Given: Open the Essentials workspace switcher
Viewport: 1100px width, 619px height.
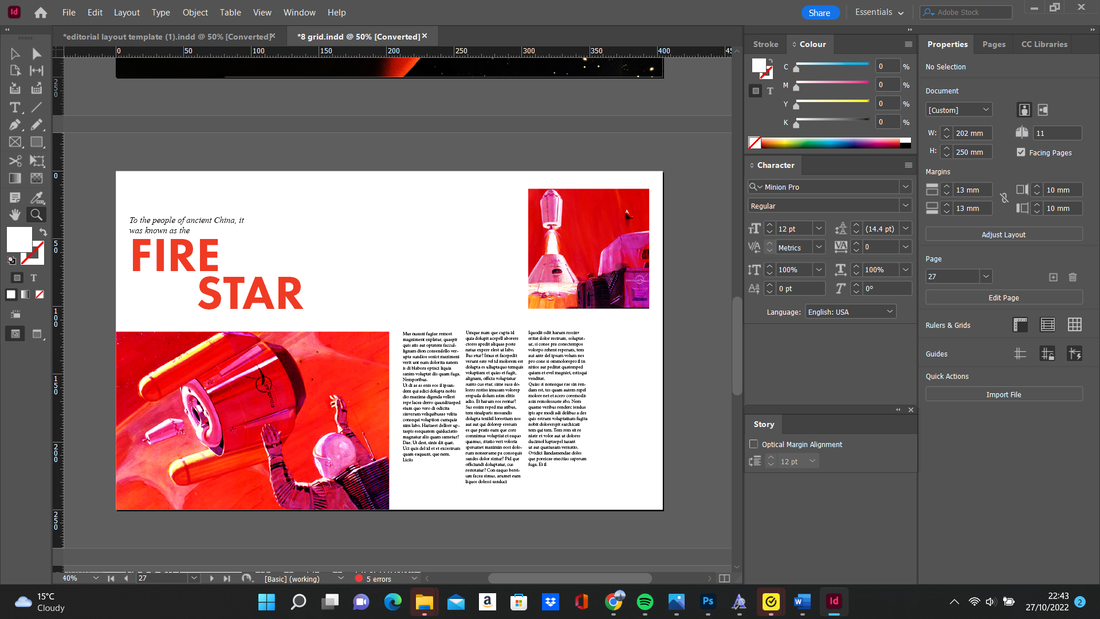Looking at the screenshot, I should 879,13.
